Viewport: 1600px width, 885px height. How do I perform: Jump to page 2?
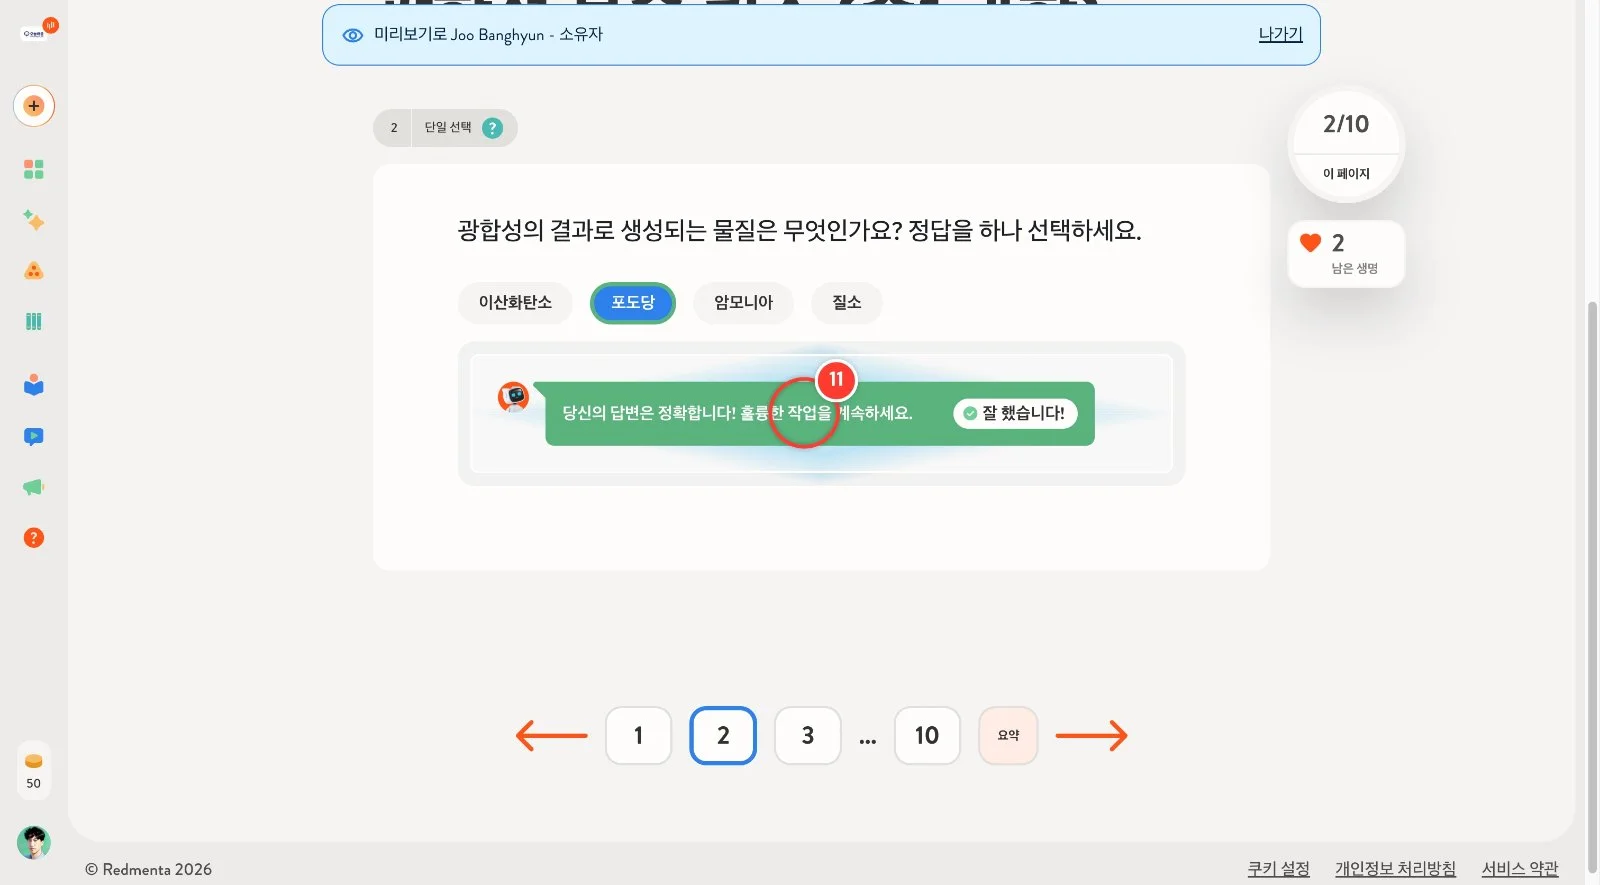click(723, 736)
